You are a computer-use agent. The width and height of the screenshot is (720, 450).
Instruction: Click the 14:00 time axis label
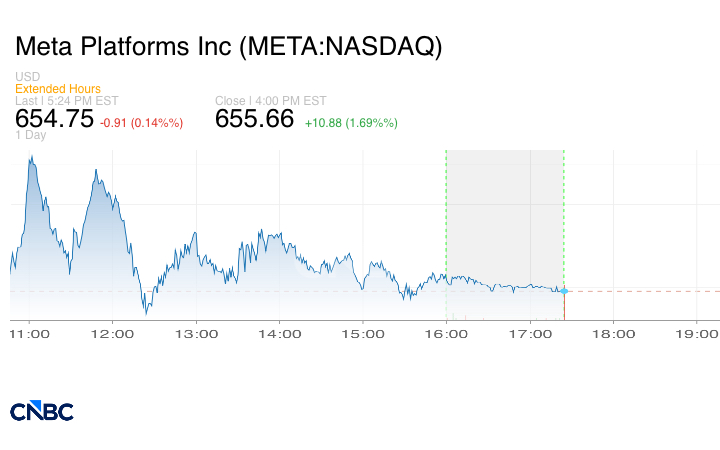click(x=278, y=334)
